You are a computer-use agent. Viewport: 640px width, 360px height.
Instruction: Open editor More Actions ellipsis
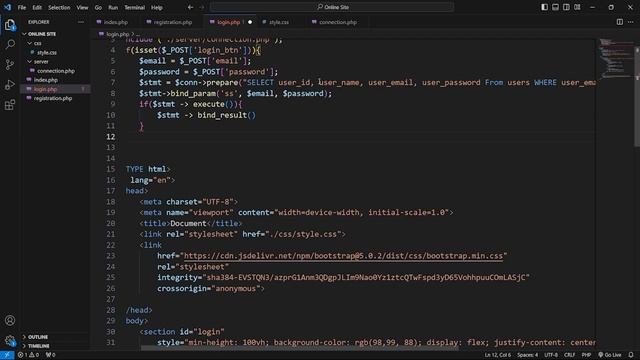631,22
